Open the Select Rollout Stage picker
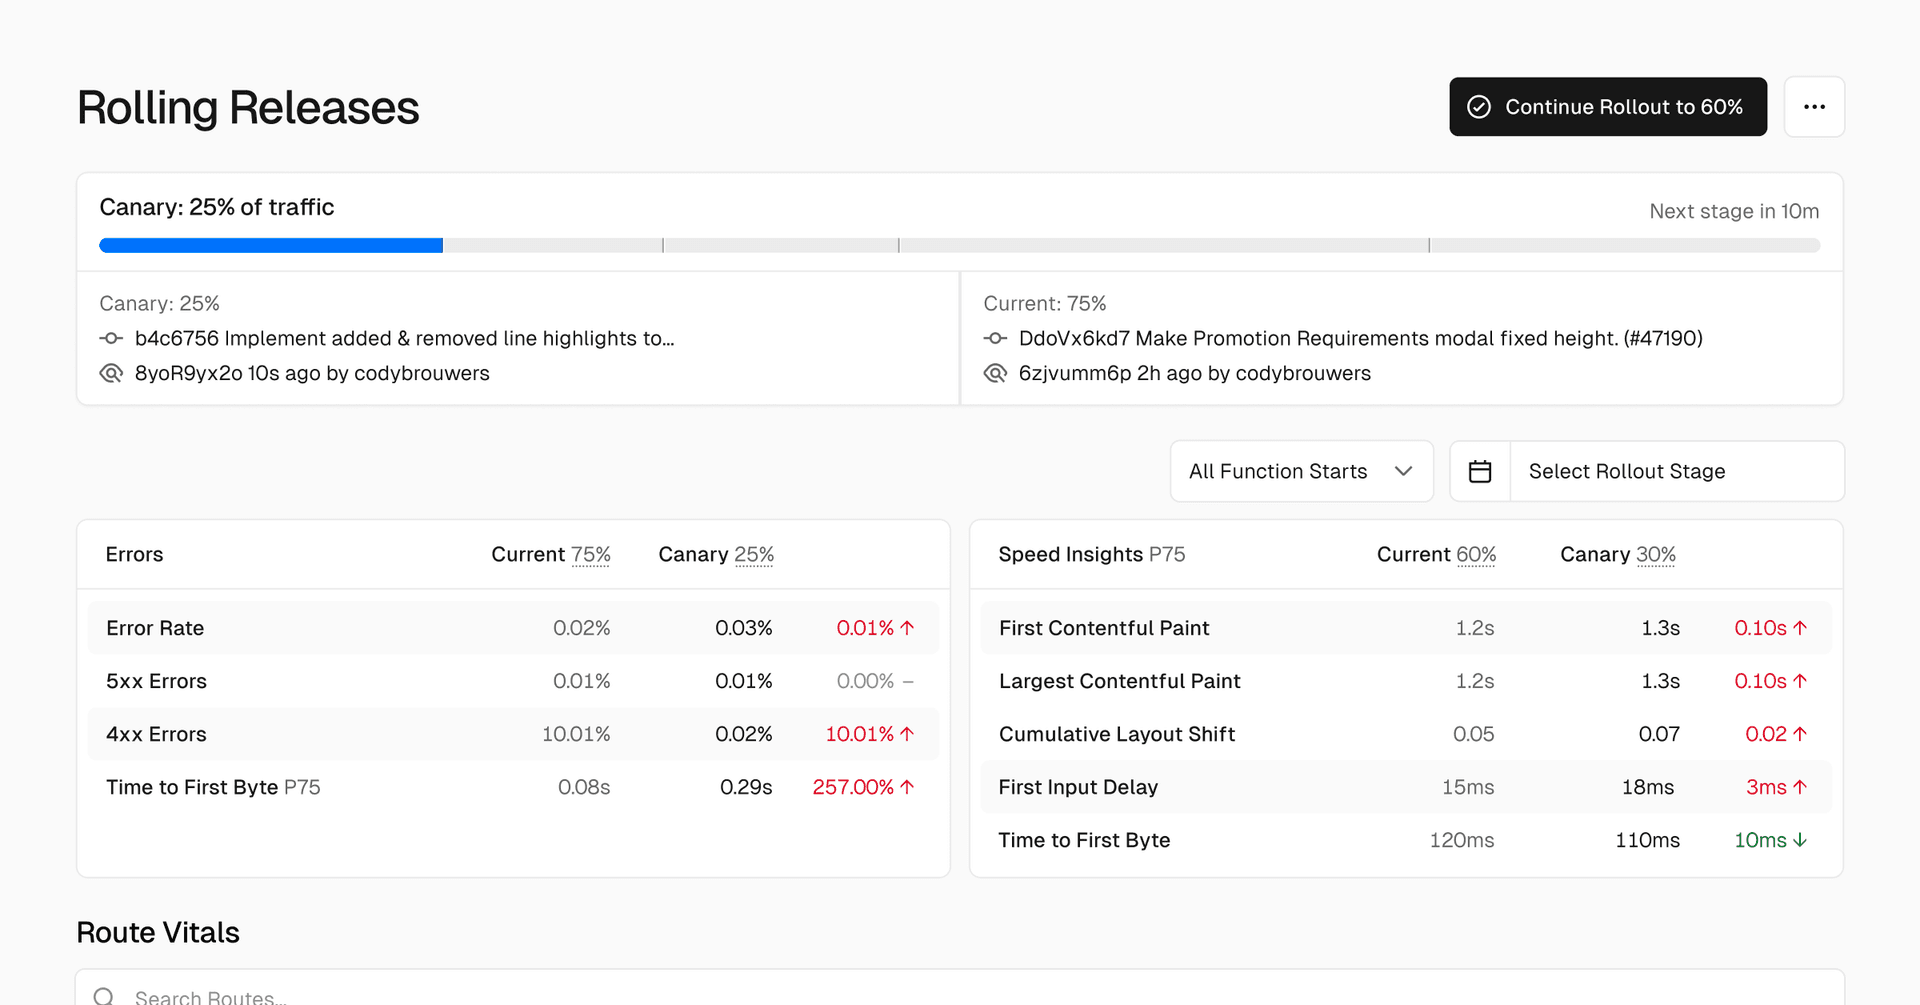 coord(1675,471)
